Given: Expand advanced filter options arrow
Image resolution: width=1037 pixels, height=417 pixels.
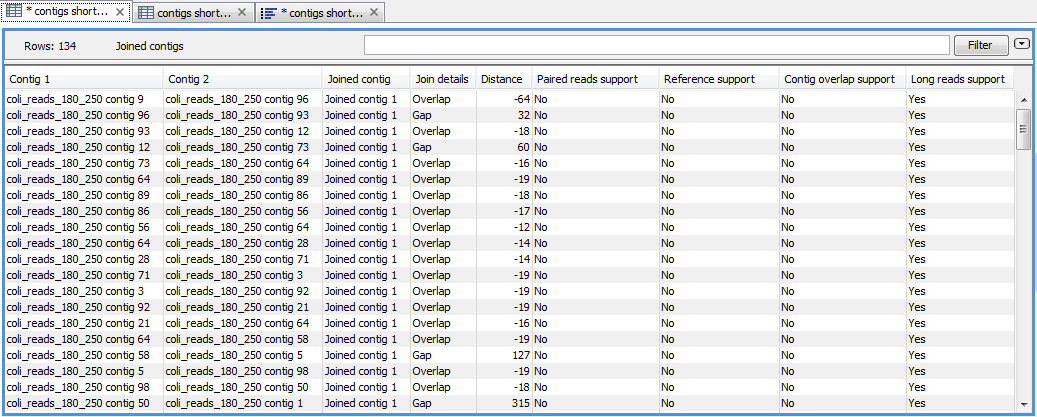Looking at the screenshot, I should [x=1022, y=44].
